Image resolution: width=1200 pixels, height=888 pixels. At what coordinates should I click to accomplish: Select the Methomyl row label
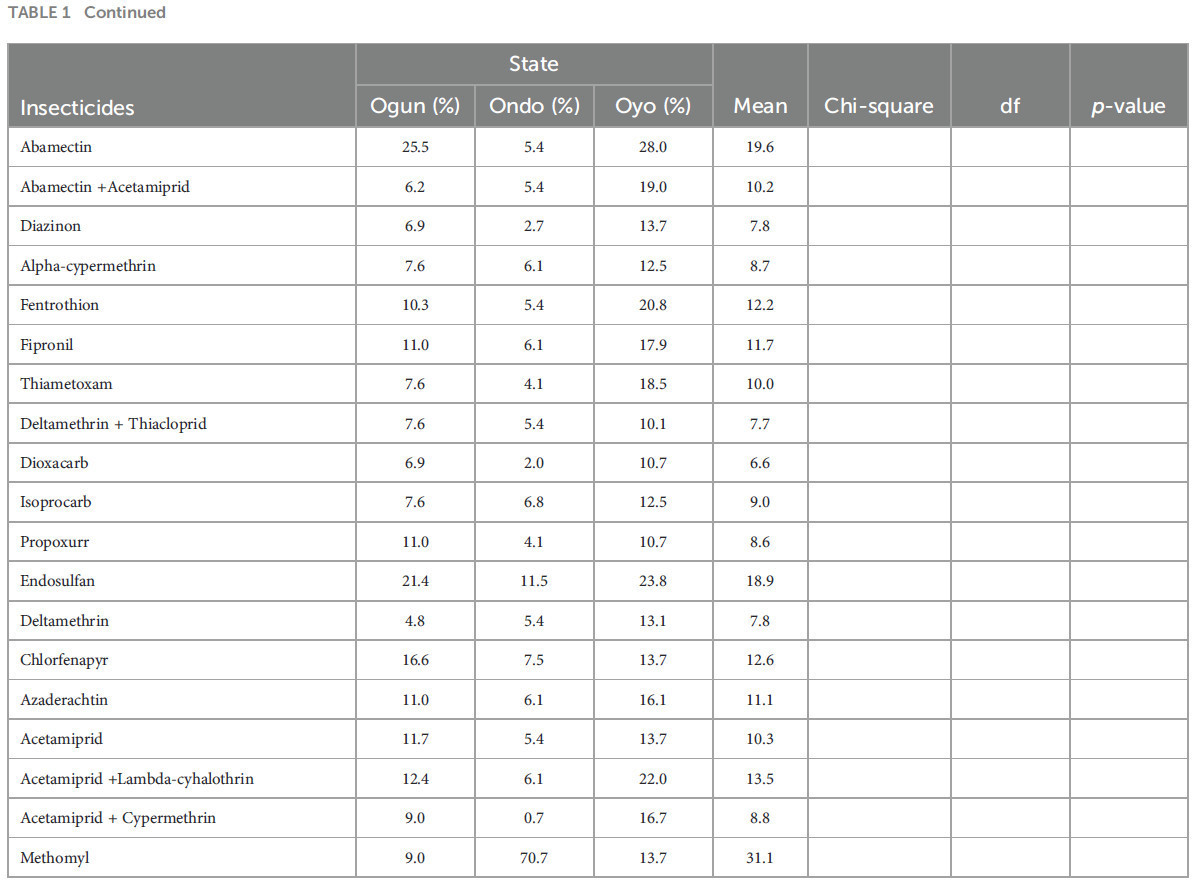[x=53, y=858]
